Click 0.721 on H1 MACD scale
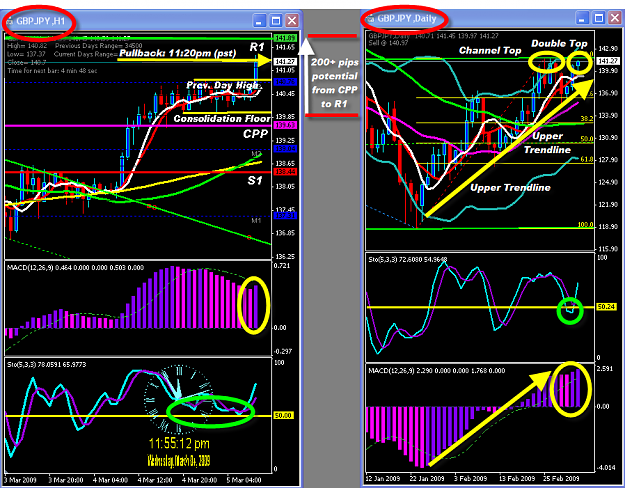 280,266
